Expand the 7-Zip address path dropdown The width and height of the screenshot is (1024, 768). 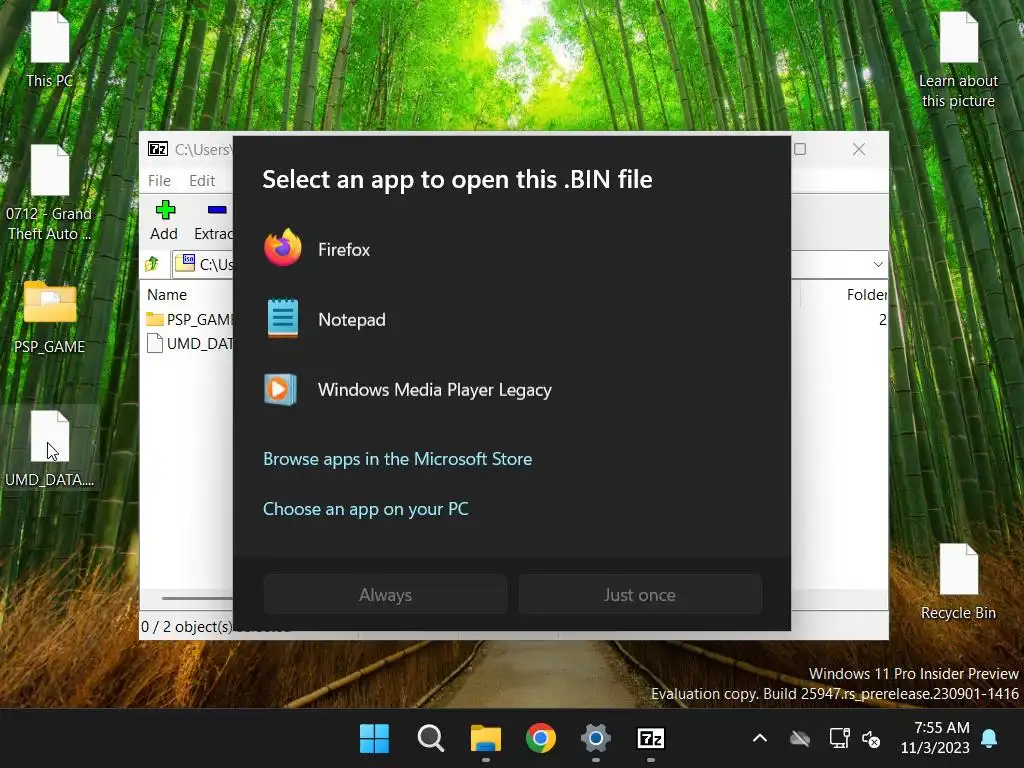tap(878, 264)
